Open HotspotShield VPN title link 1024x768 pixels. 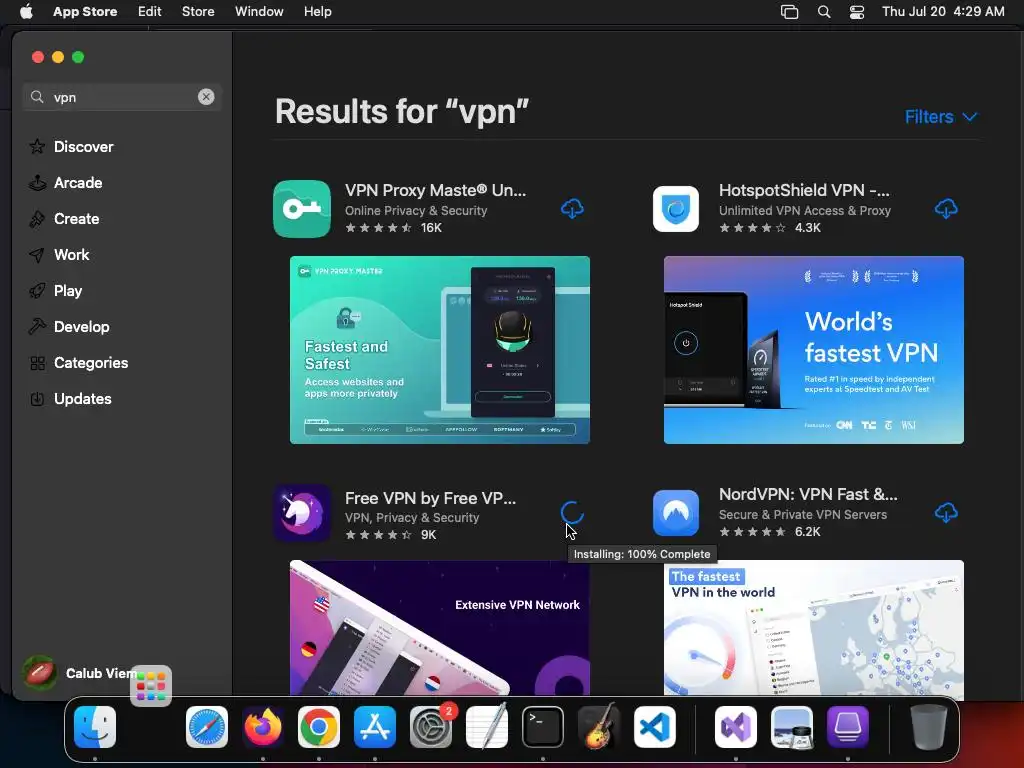click(x=804, y=190)
